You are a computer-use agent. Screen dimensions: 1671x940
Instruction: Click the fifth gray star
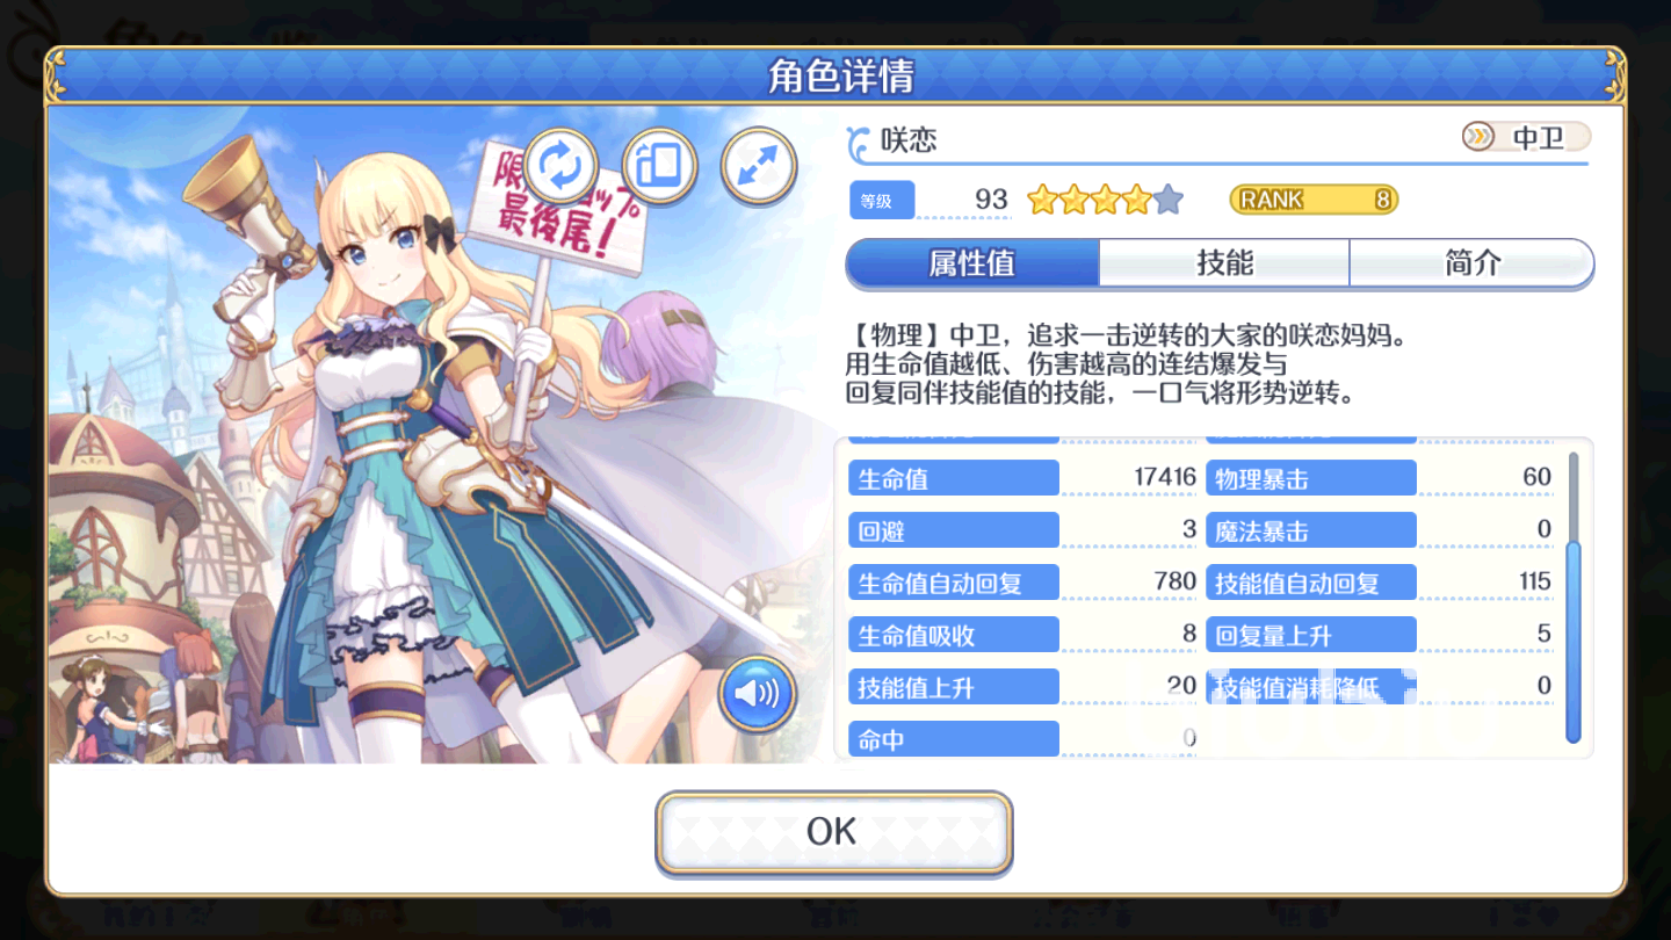tap(1168, 200)
